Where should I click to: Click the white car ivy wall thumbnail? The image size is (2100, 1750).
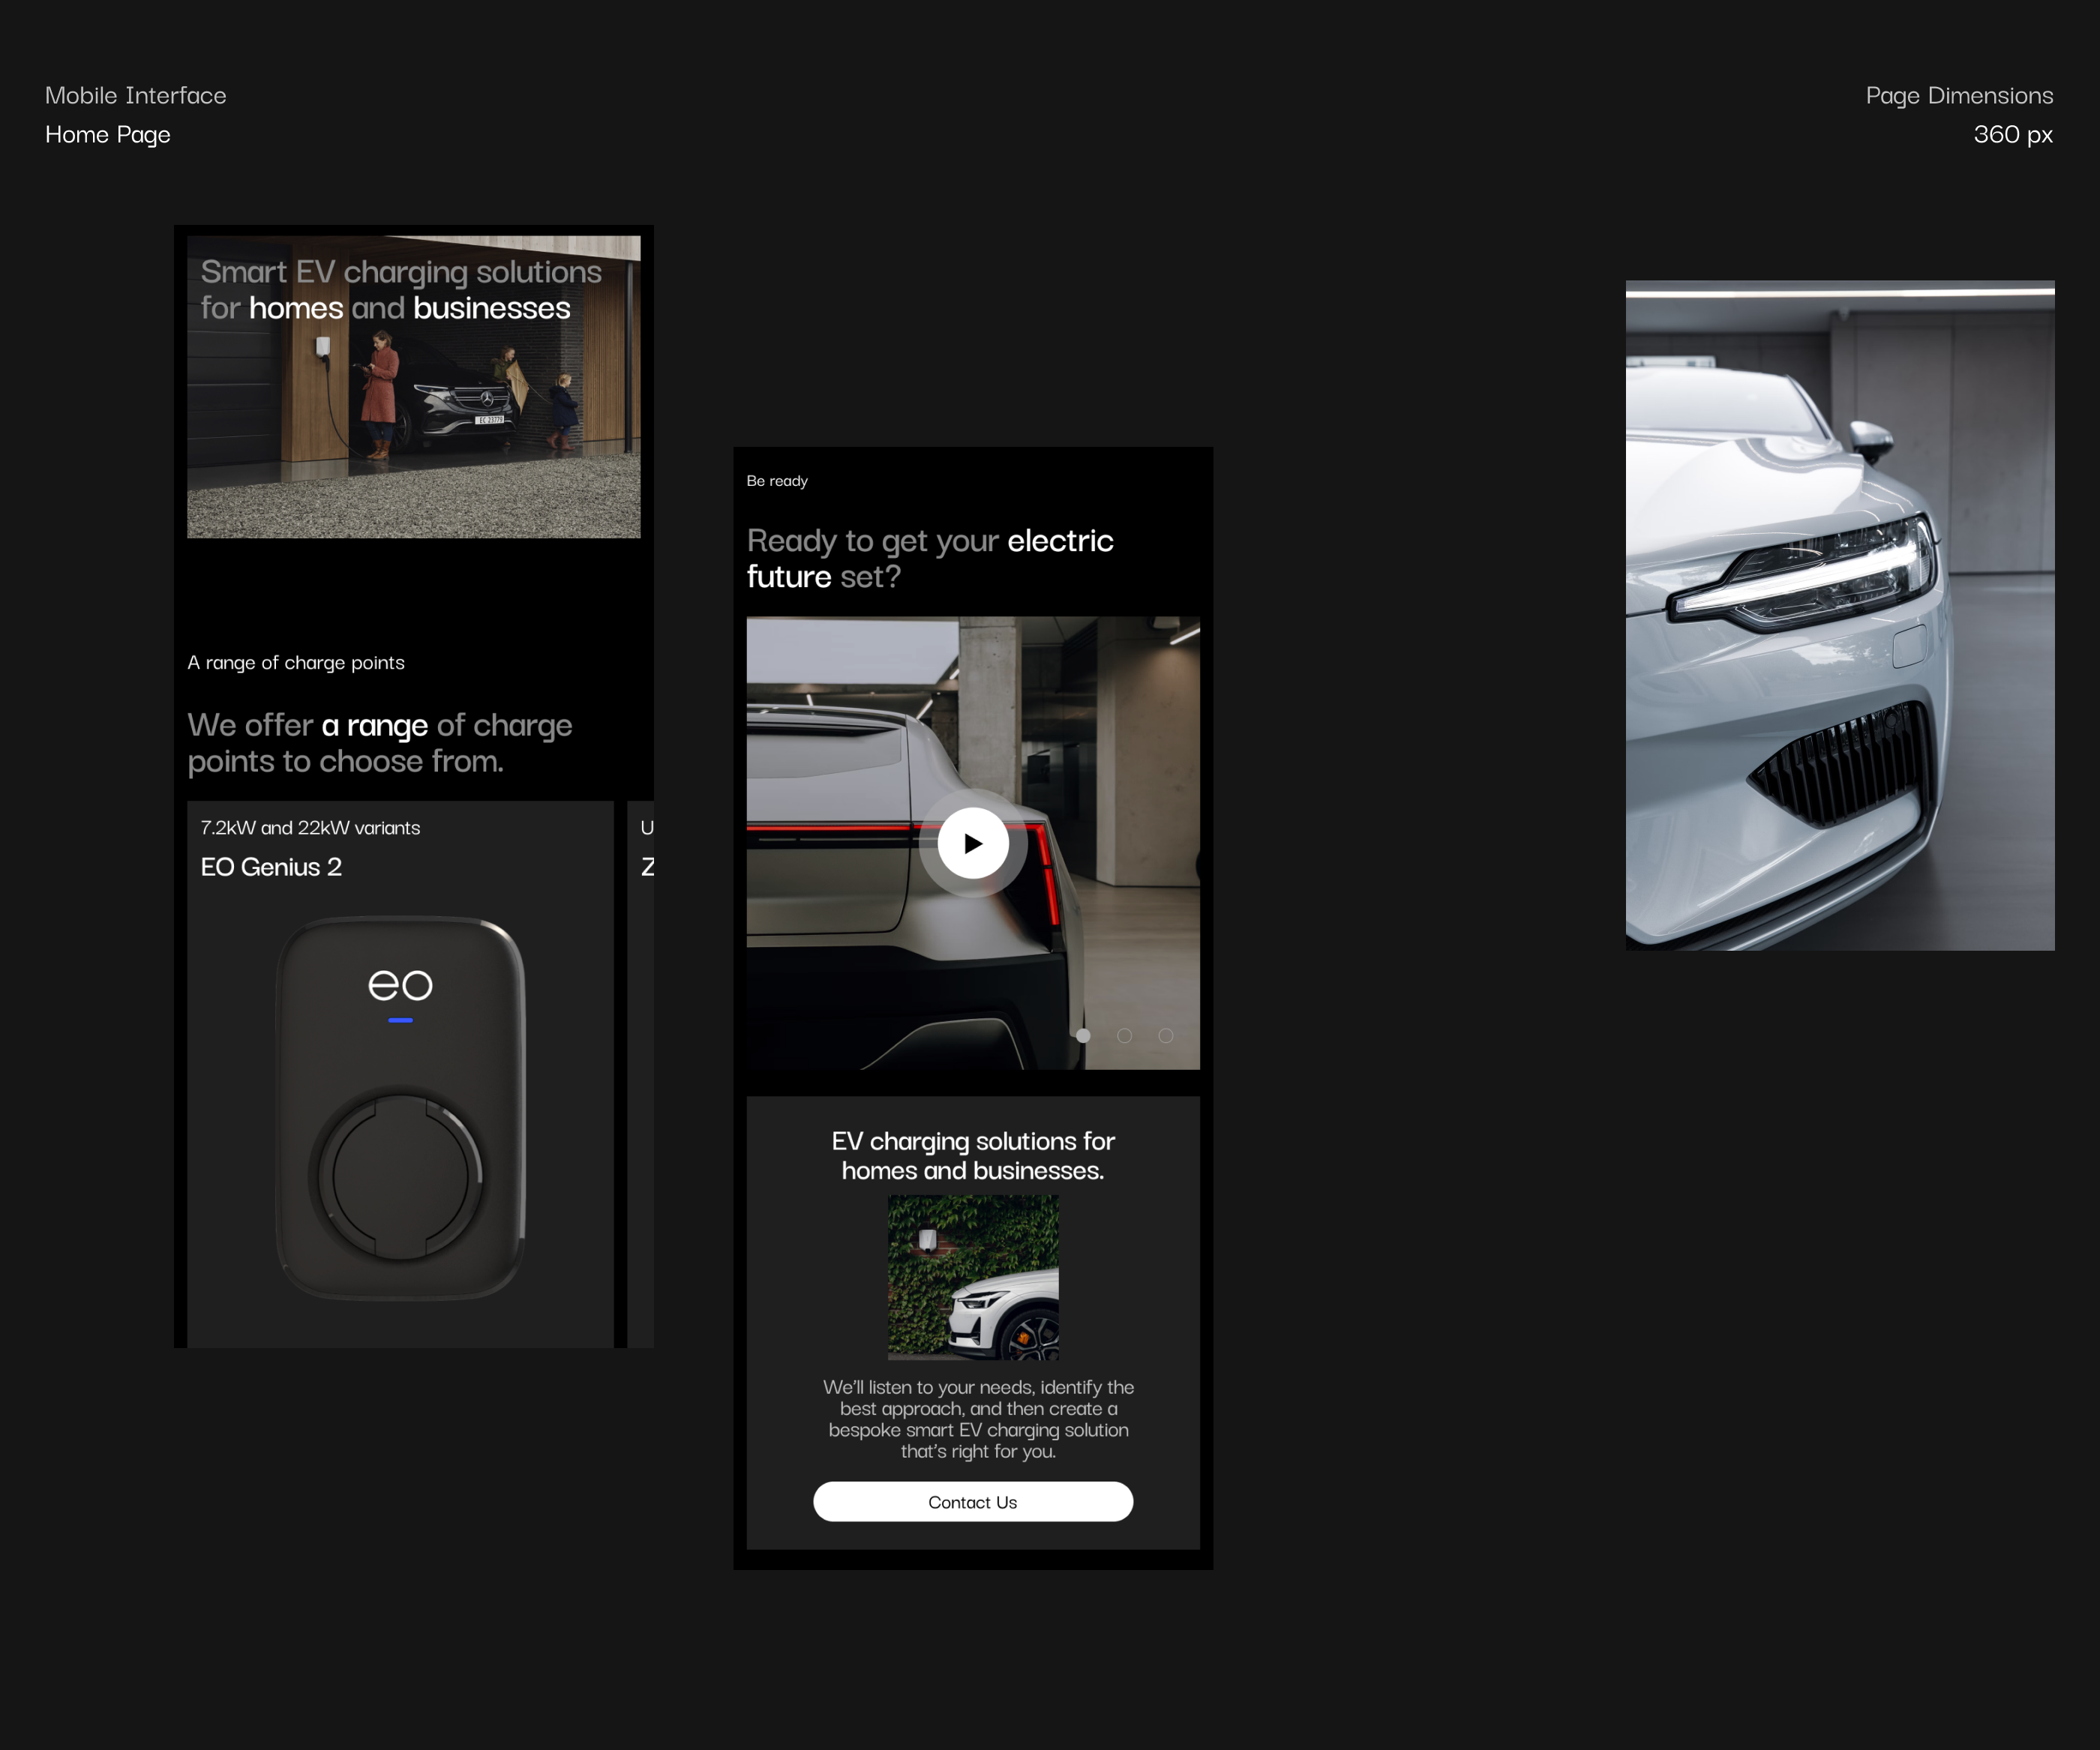pos(973,1277)
